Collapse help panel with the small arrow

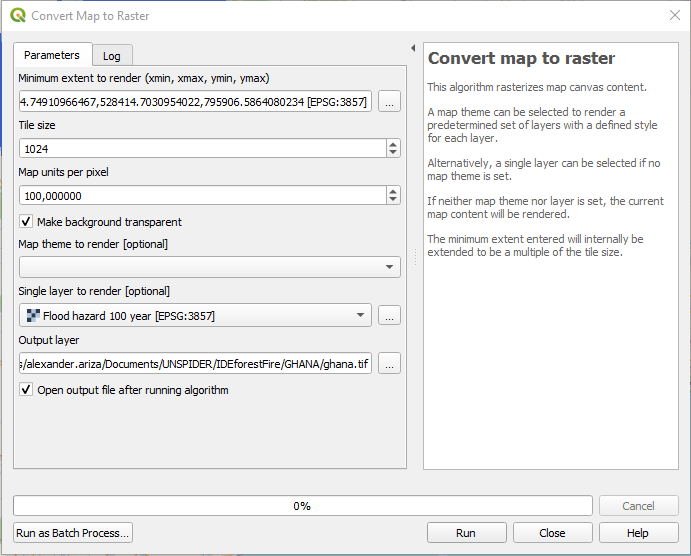413,48
